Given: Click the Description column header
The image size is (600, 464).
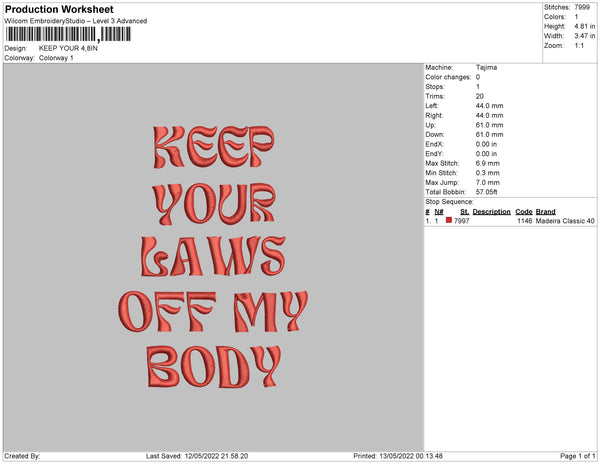Looking at the screenshot, I should coord(491,212).
